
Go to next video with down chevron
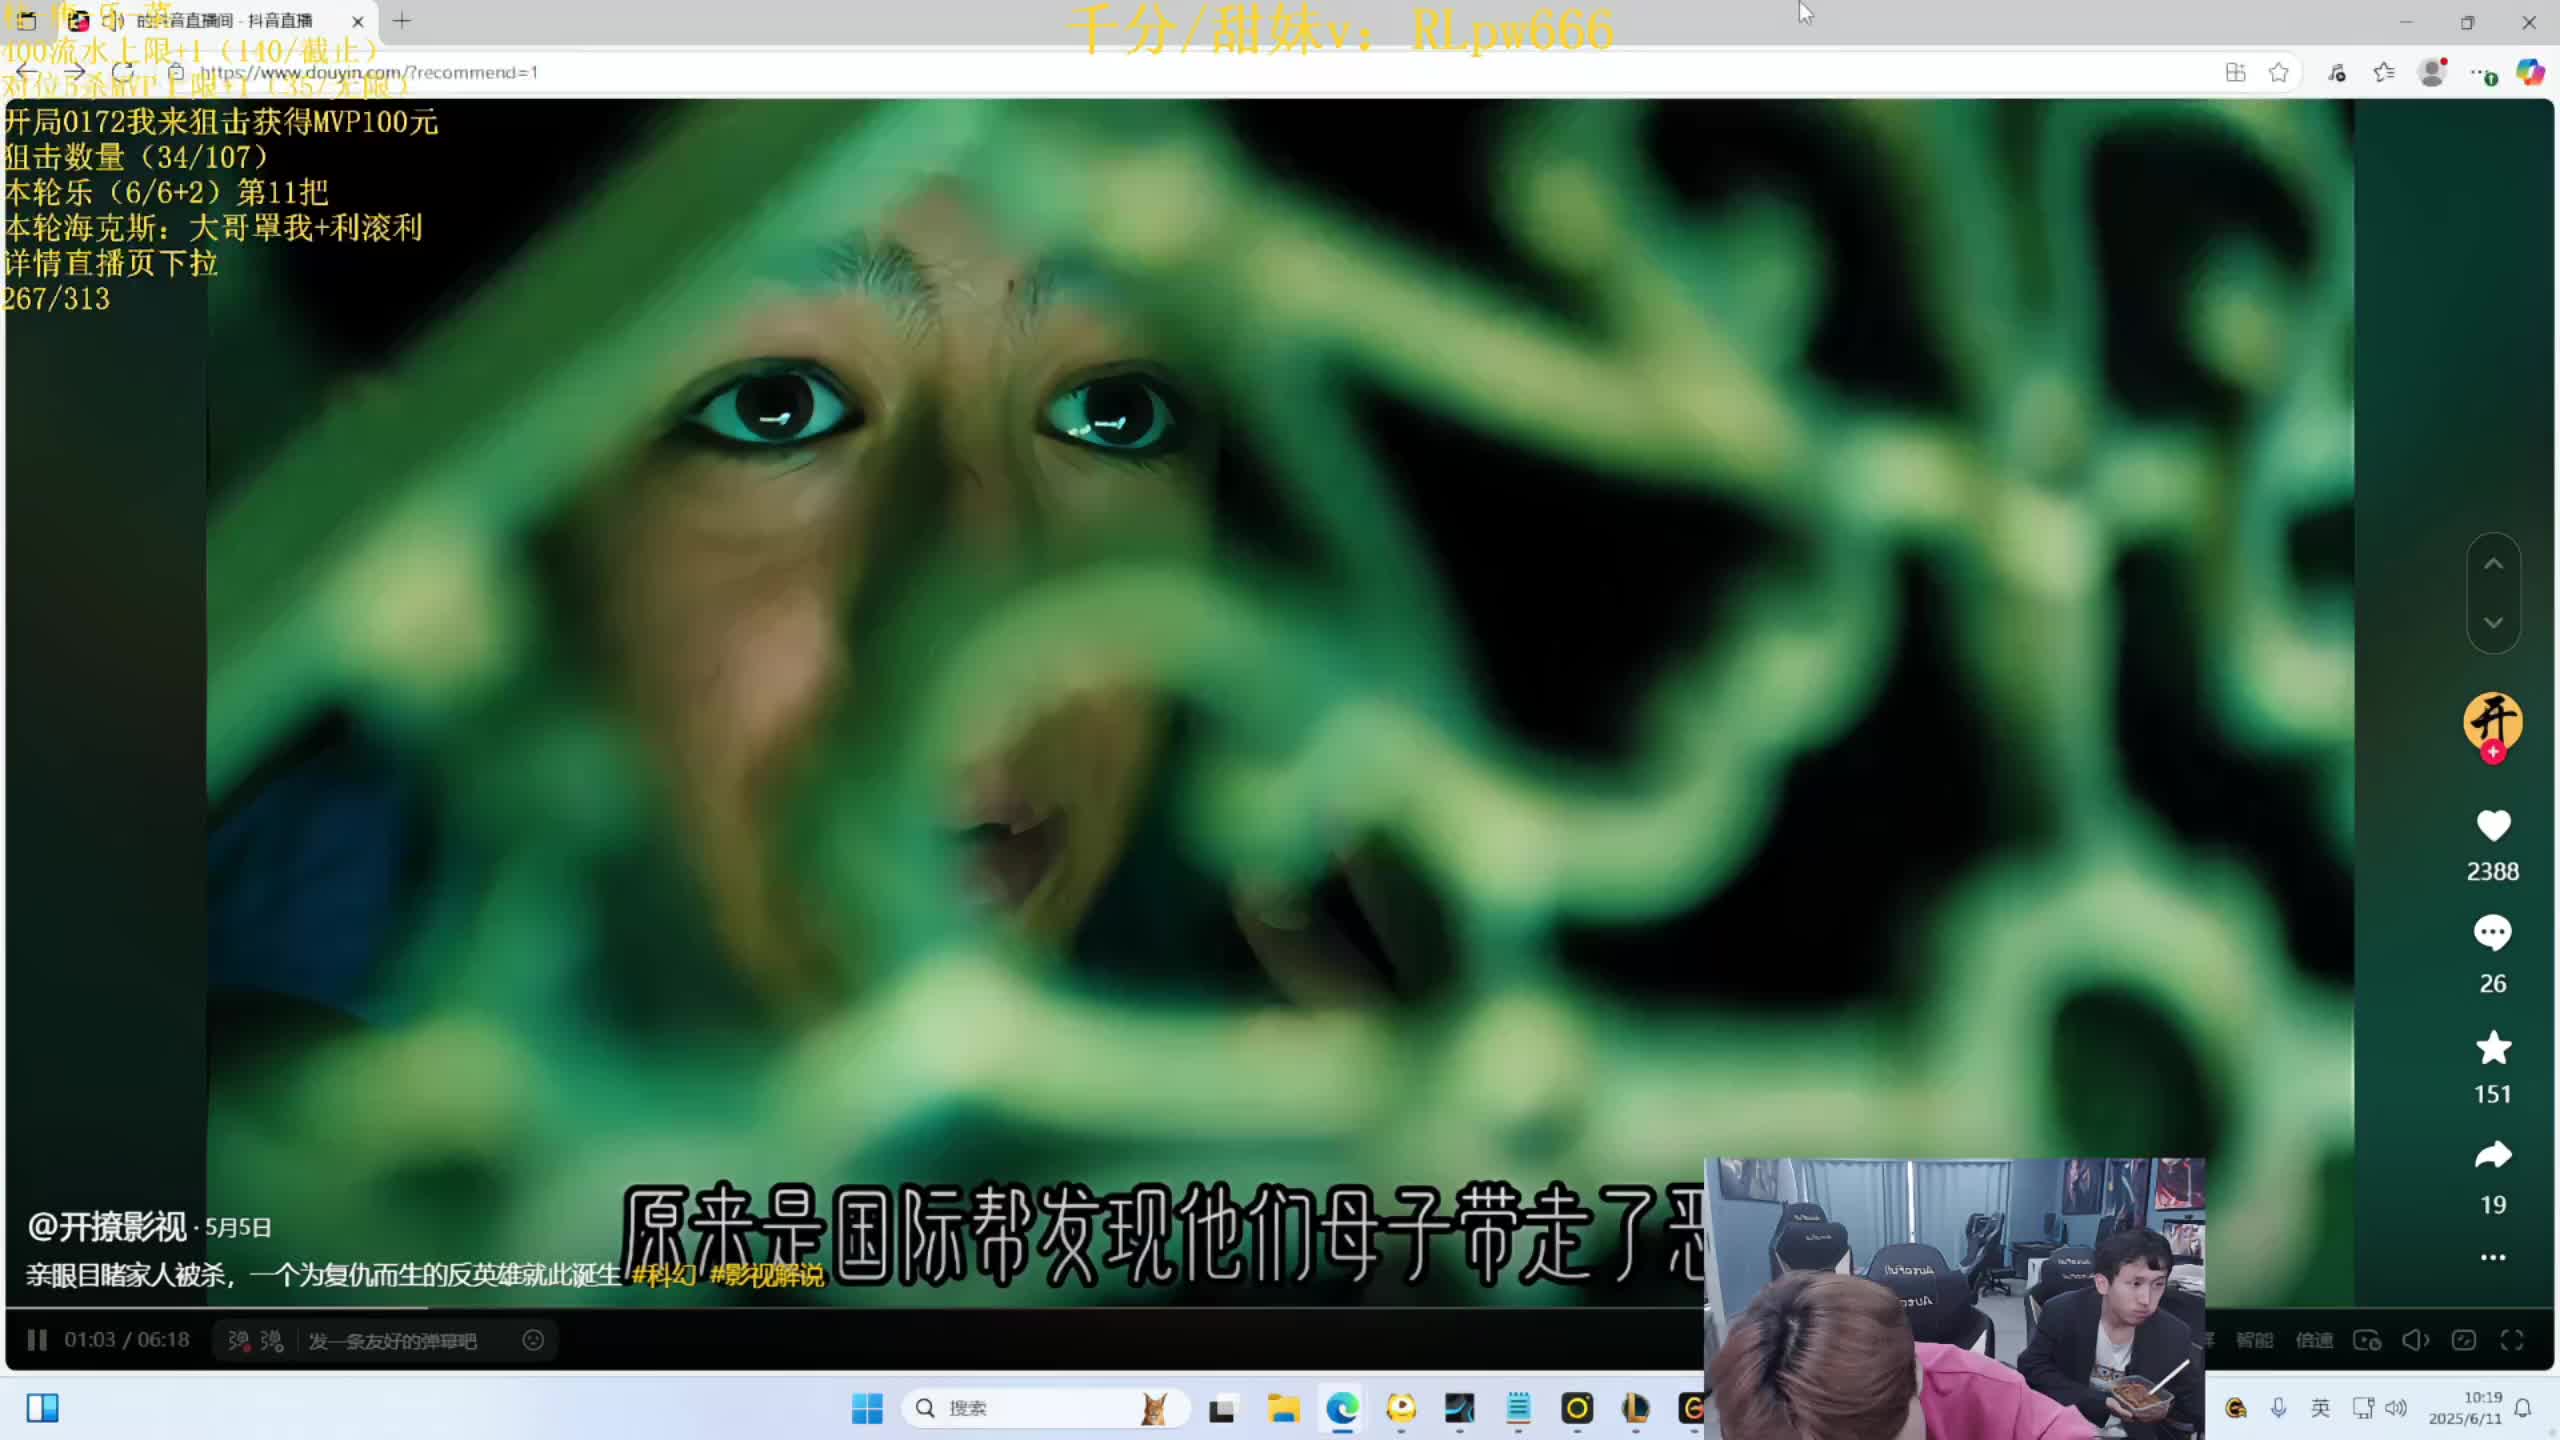tap(2493, 622)
